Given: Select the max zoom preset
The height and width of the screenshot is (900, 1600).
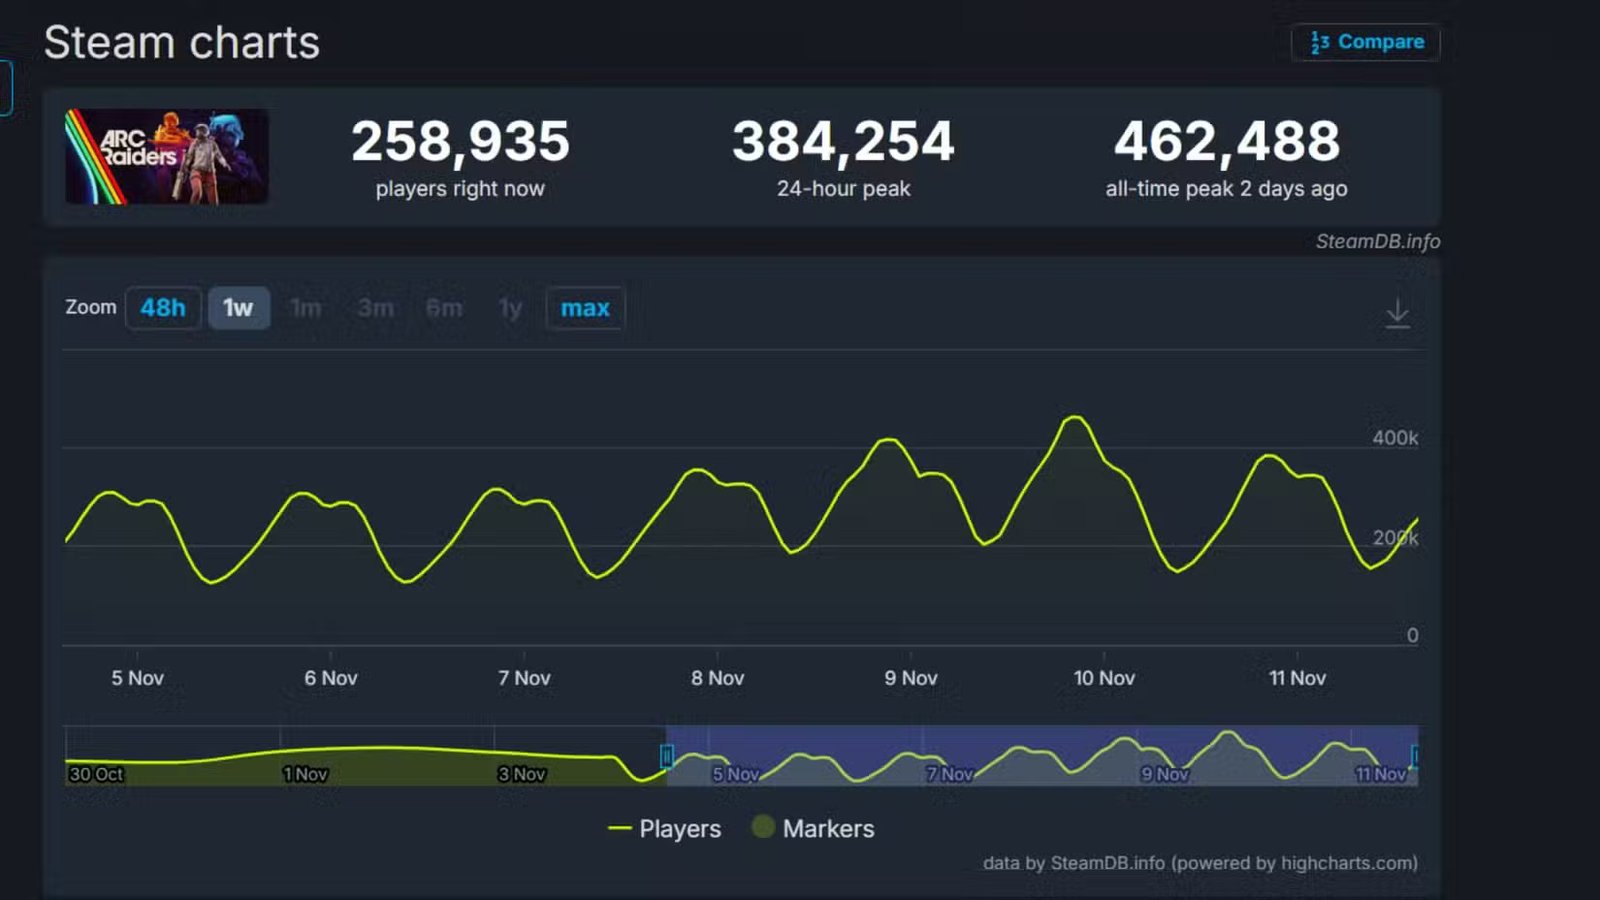Looking at the screenshot, I should coord(584,309).
